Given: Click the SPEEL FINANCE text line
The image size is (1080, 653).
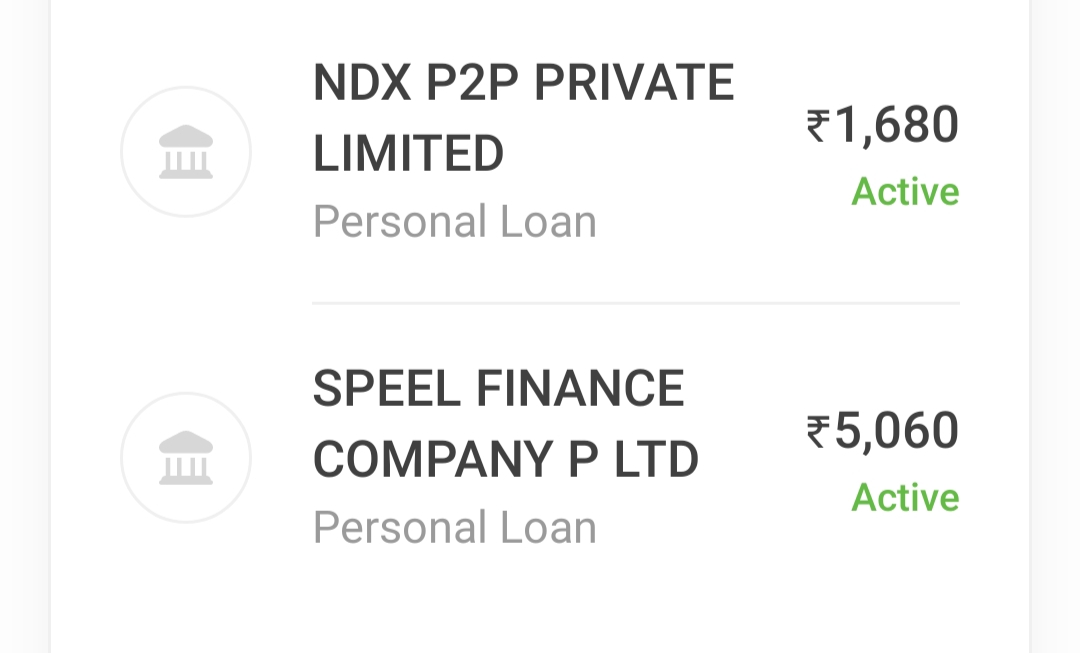Looking at the screenshot, I should 498,389.
